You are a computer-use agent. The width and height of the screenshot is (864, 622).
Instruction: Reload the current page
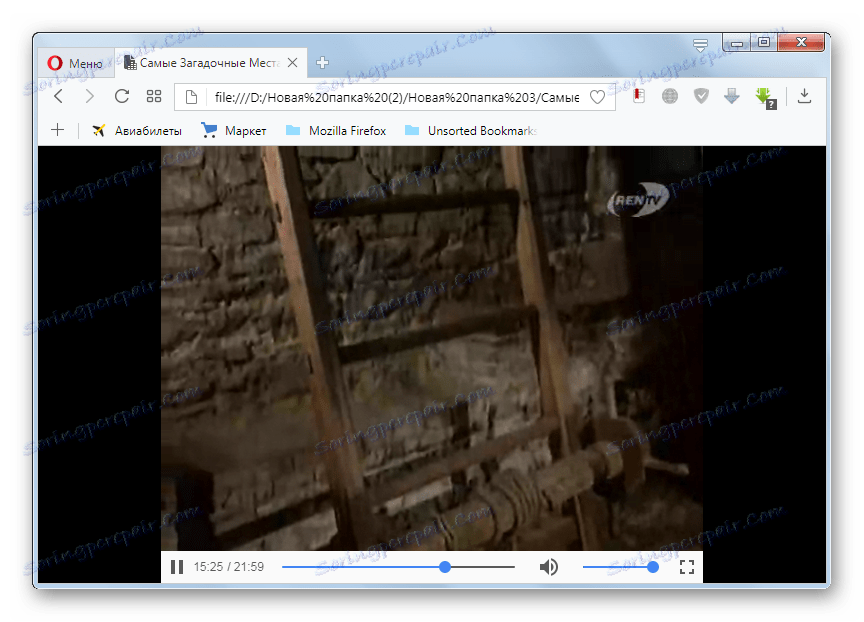(x=122, y=96)
